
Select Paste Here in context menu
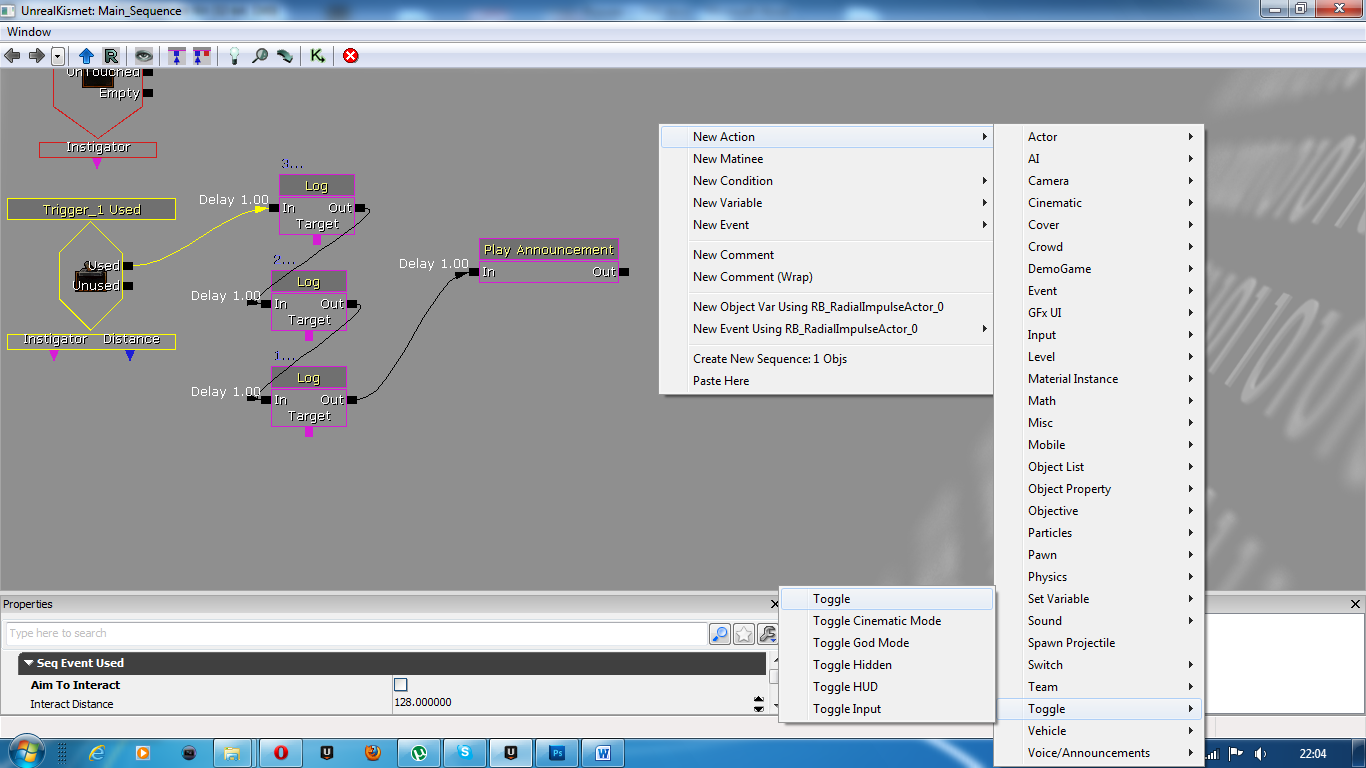826,381
